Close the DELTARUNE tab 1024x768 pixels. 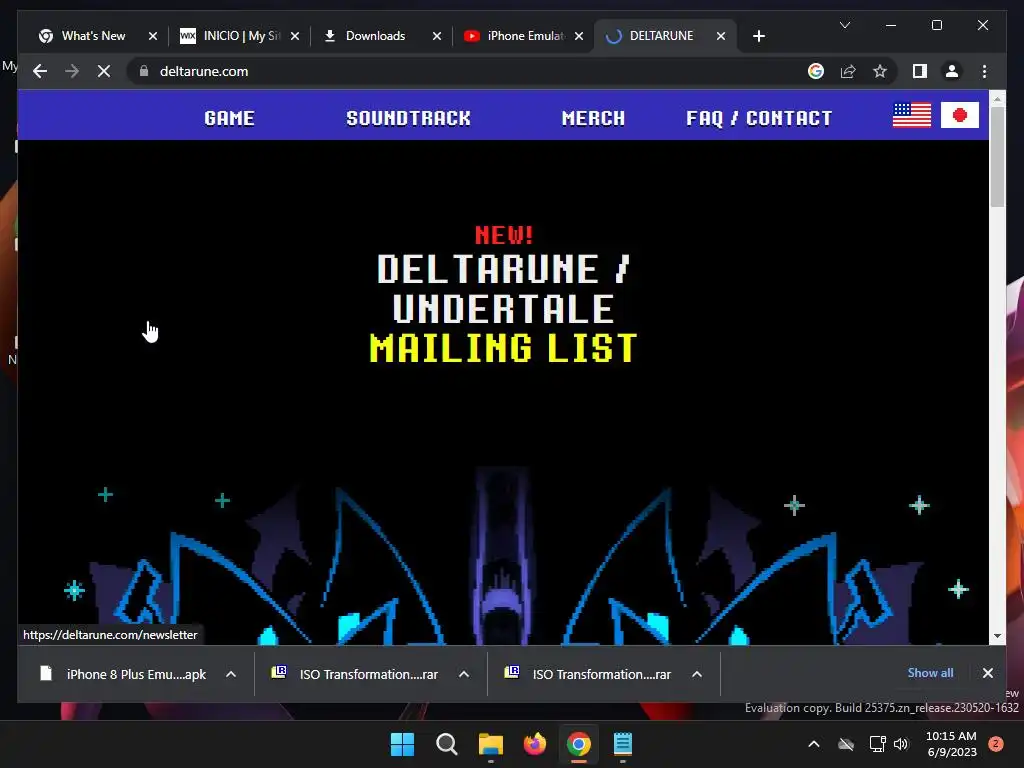[x=720, y=36]
